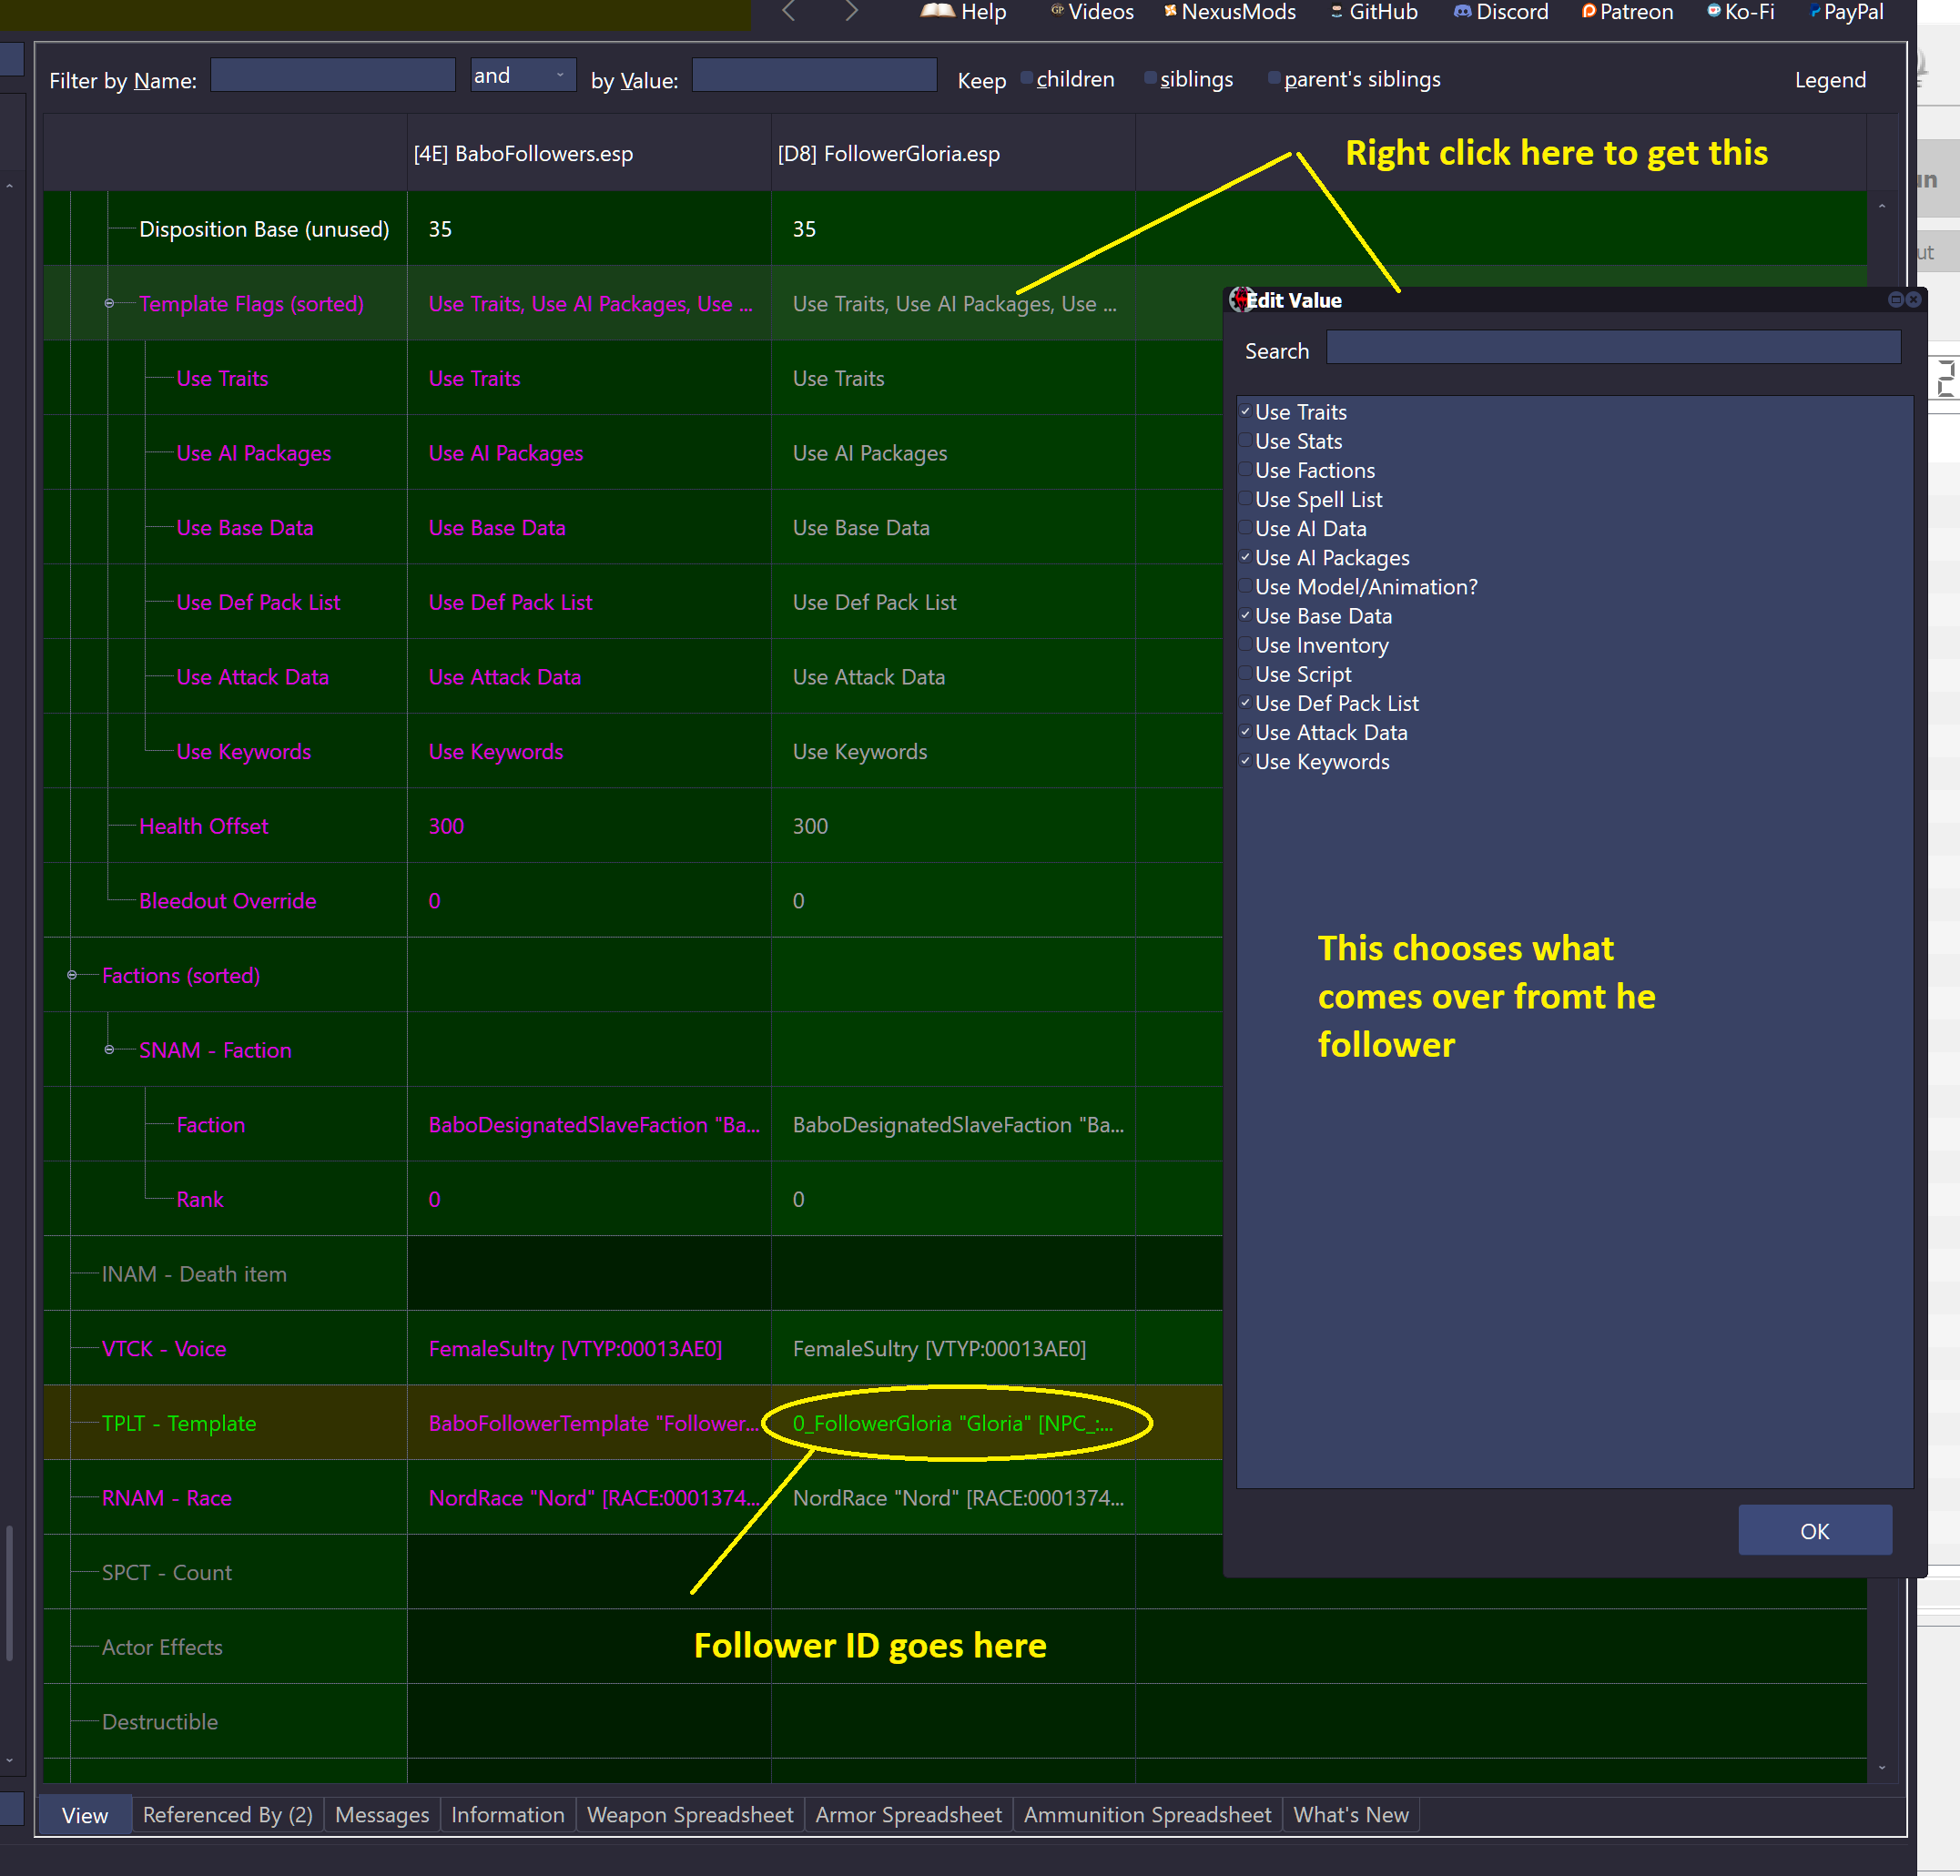Open the Legend button
1960x1876 pixels.
pos(1830,80)
